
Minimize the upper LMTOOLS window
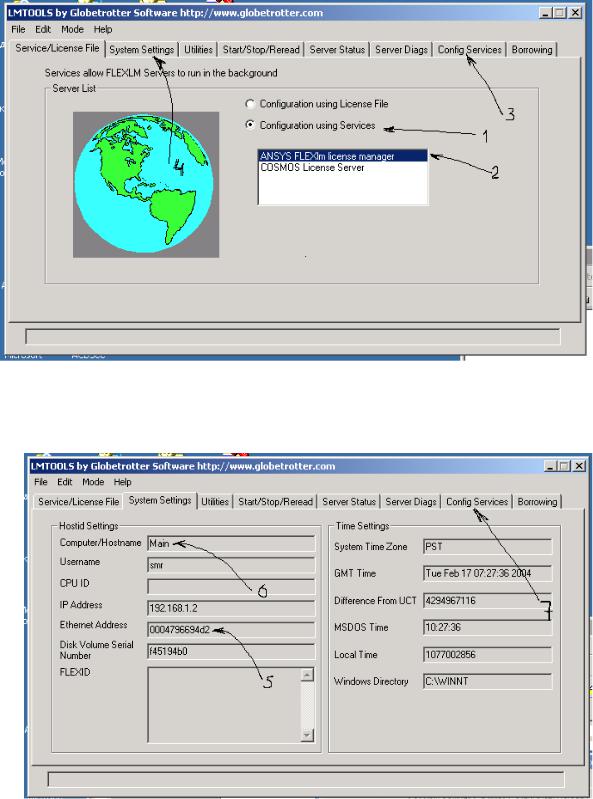tap(545, 13)
